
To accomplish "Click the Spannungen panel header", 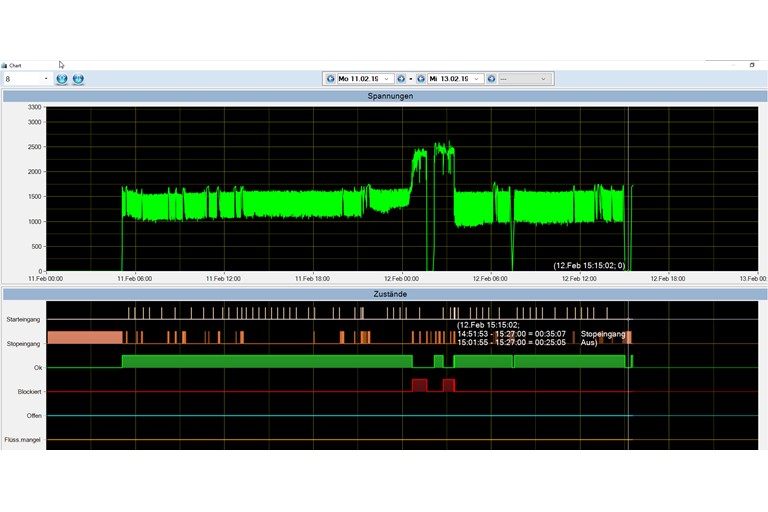I will click(384, 96).
